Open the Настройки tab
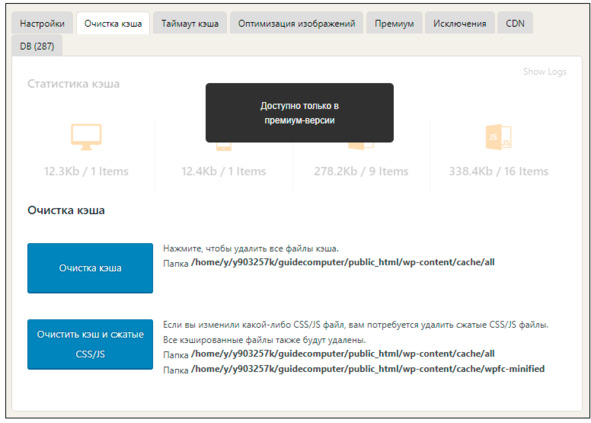This screenshot has width=591, height=423. click(x=42, y=23)
